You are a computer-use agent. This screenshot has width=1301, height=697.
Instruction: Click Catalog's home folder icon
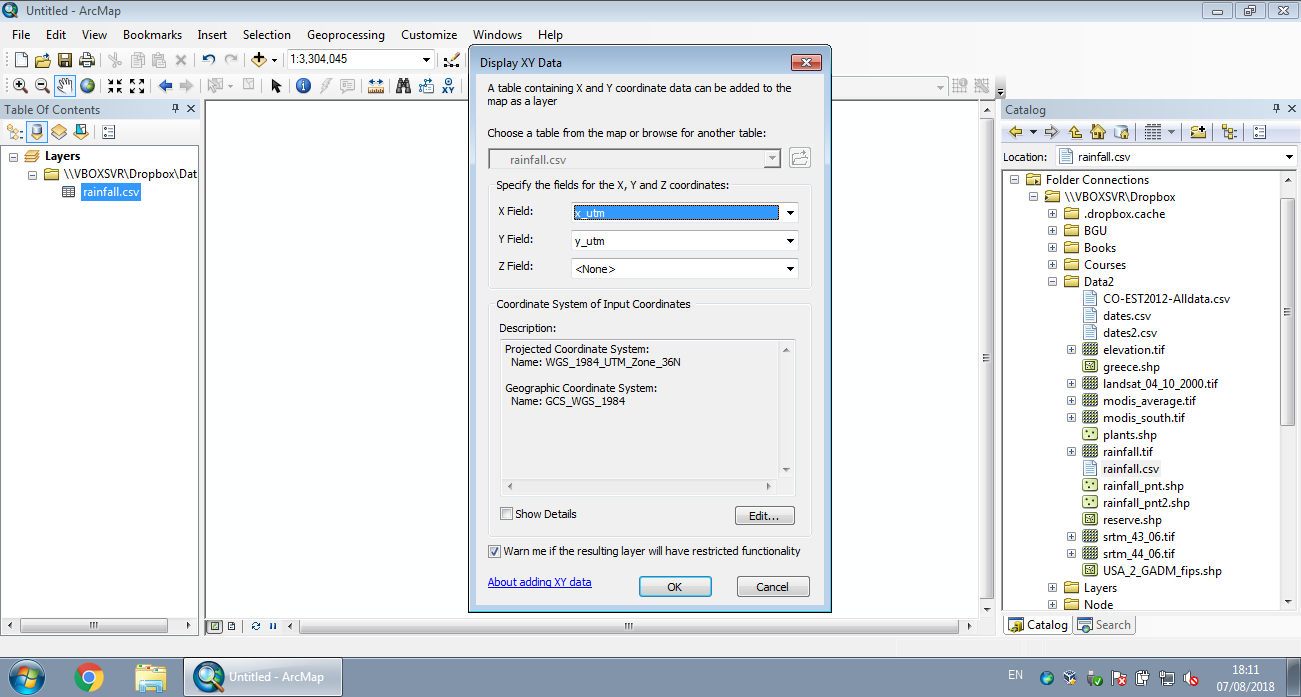click(1097, 131)
